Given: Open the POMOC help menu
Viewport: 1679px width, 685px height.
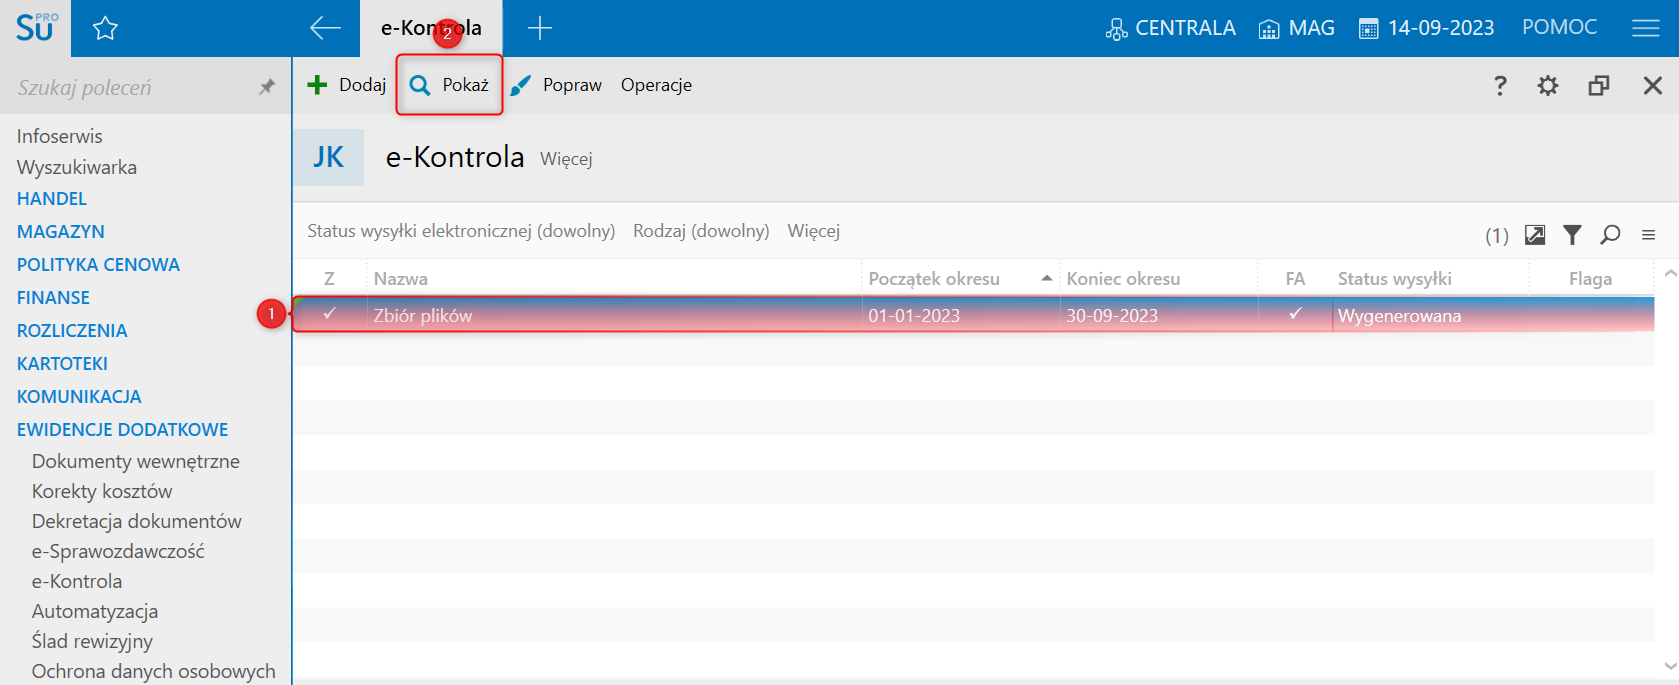Looking at the screenshot, I should (x=1559, y=27).
